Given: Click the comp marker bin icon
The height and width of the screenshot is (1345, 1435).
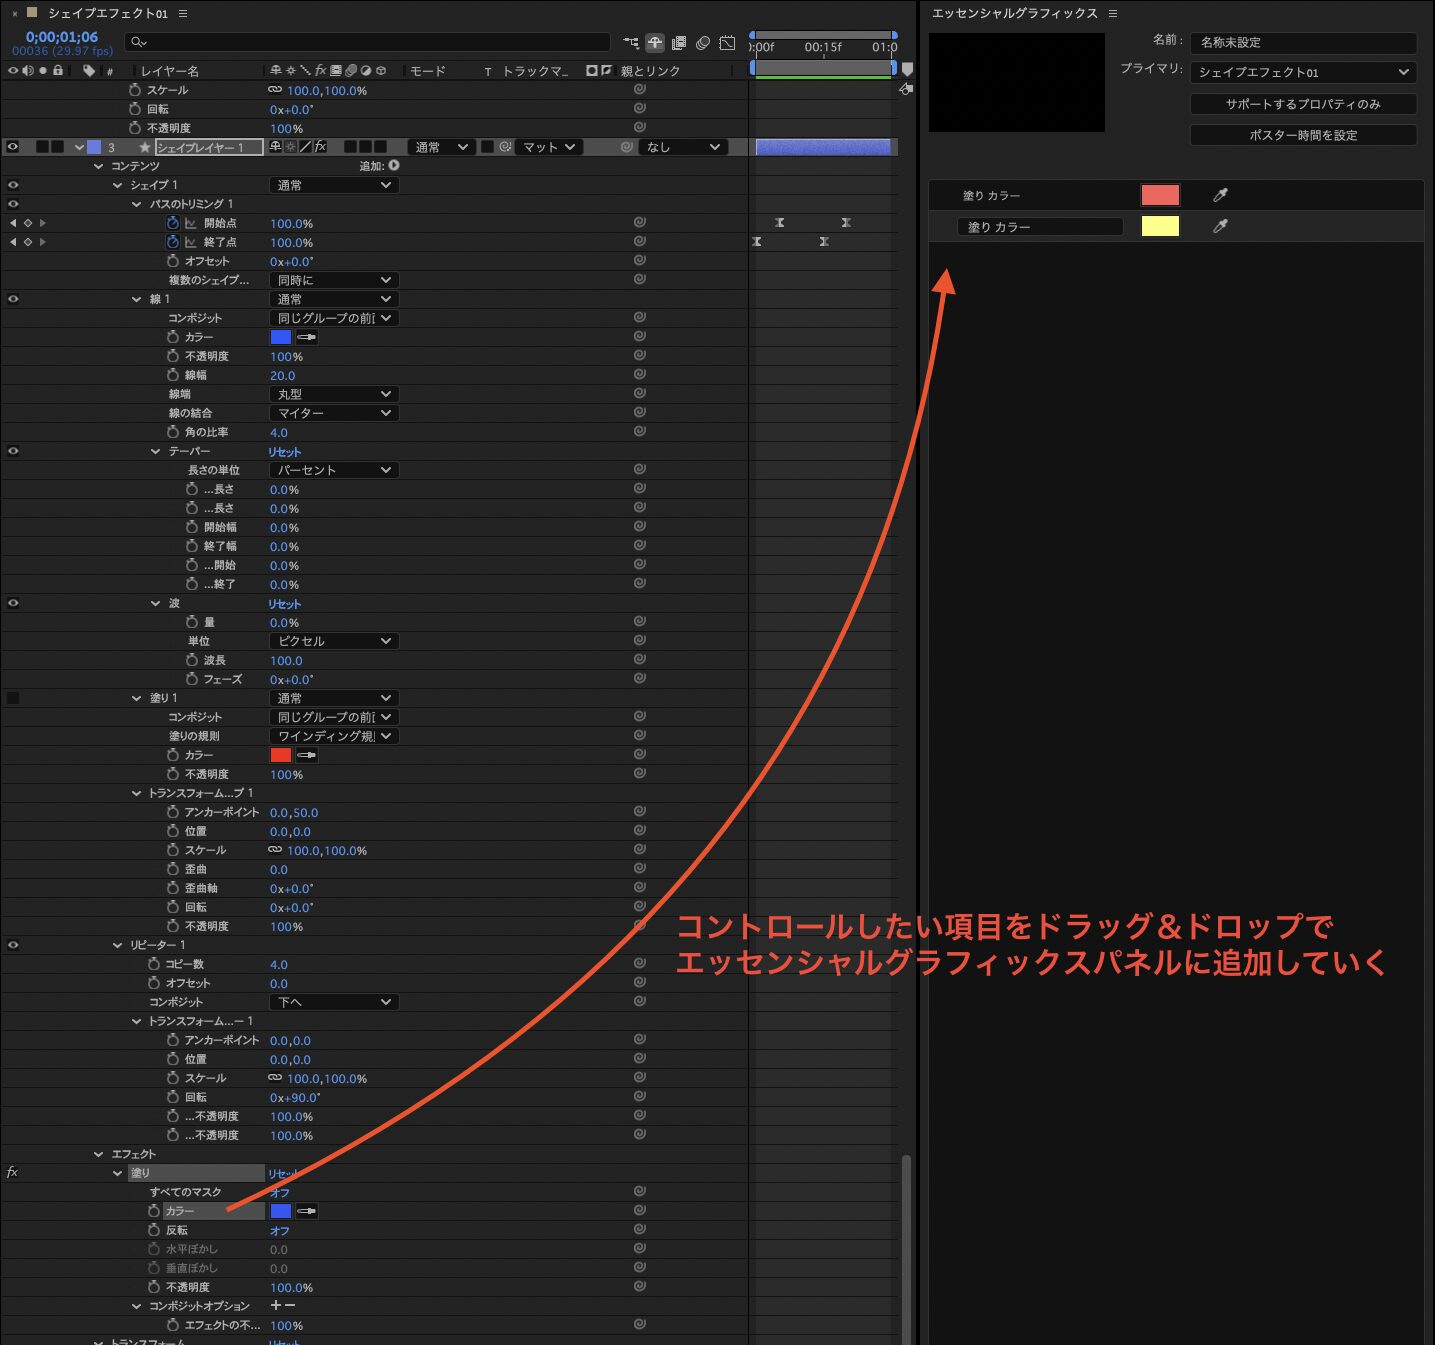Looking at the screenshot, I should [x=907, y=69].
